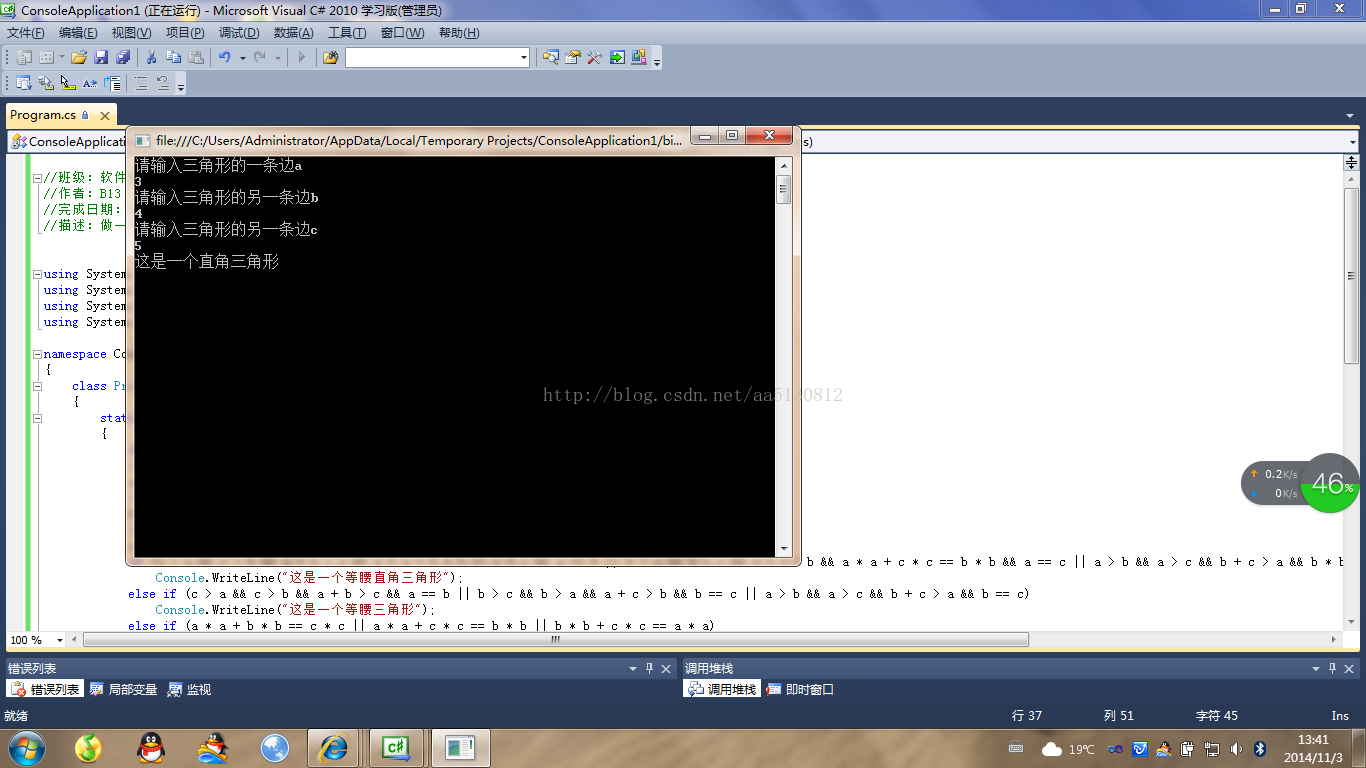
Task: Switch to the 错误列表 tab
Action: pos(46,689)
